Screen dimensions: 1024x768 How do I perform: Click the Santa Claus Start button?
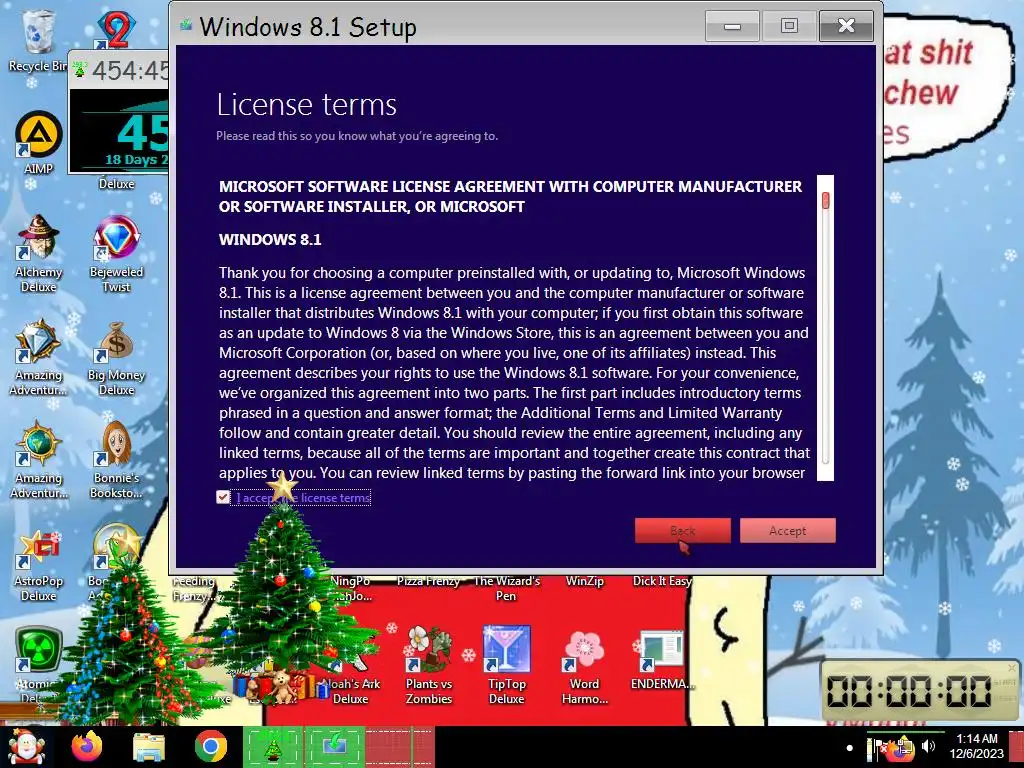[26, 747]
